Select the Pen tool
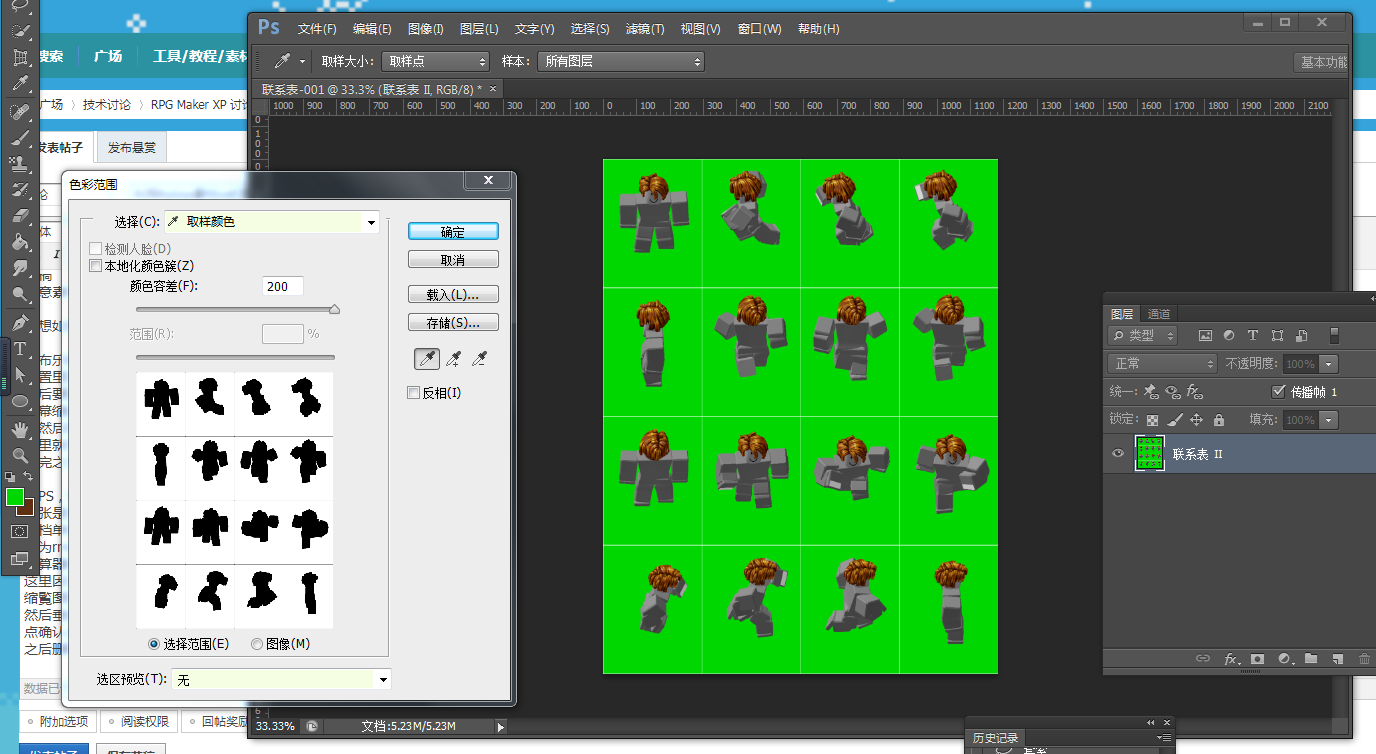The image size is (1376, 754). pos(19,323)
